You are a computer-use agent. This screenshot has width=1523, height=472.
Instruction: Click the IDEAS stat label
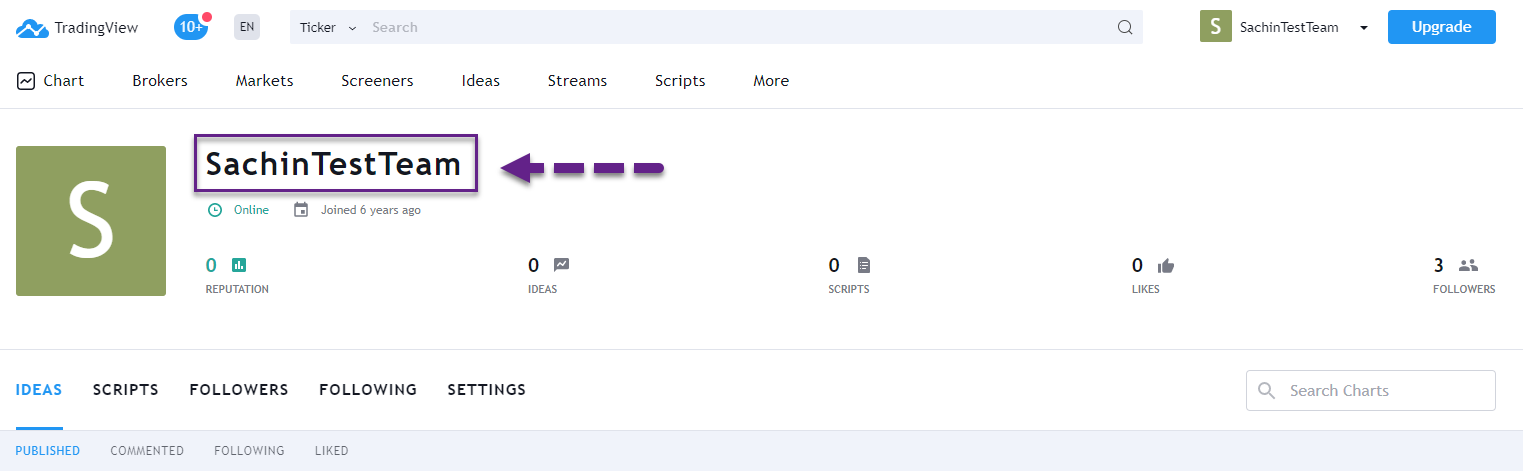[543, 289]
